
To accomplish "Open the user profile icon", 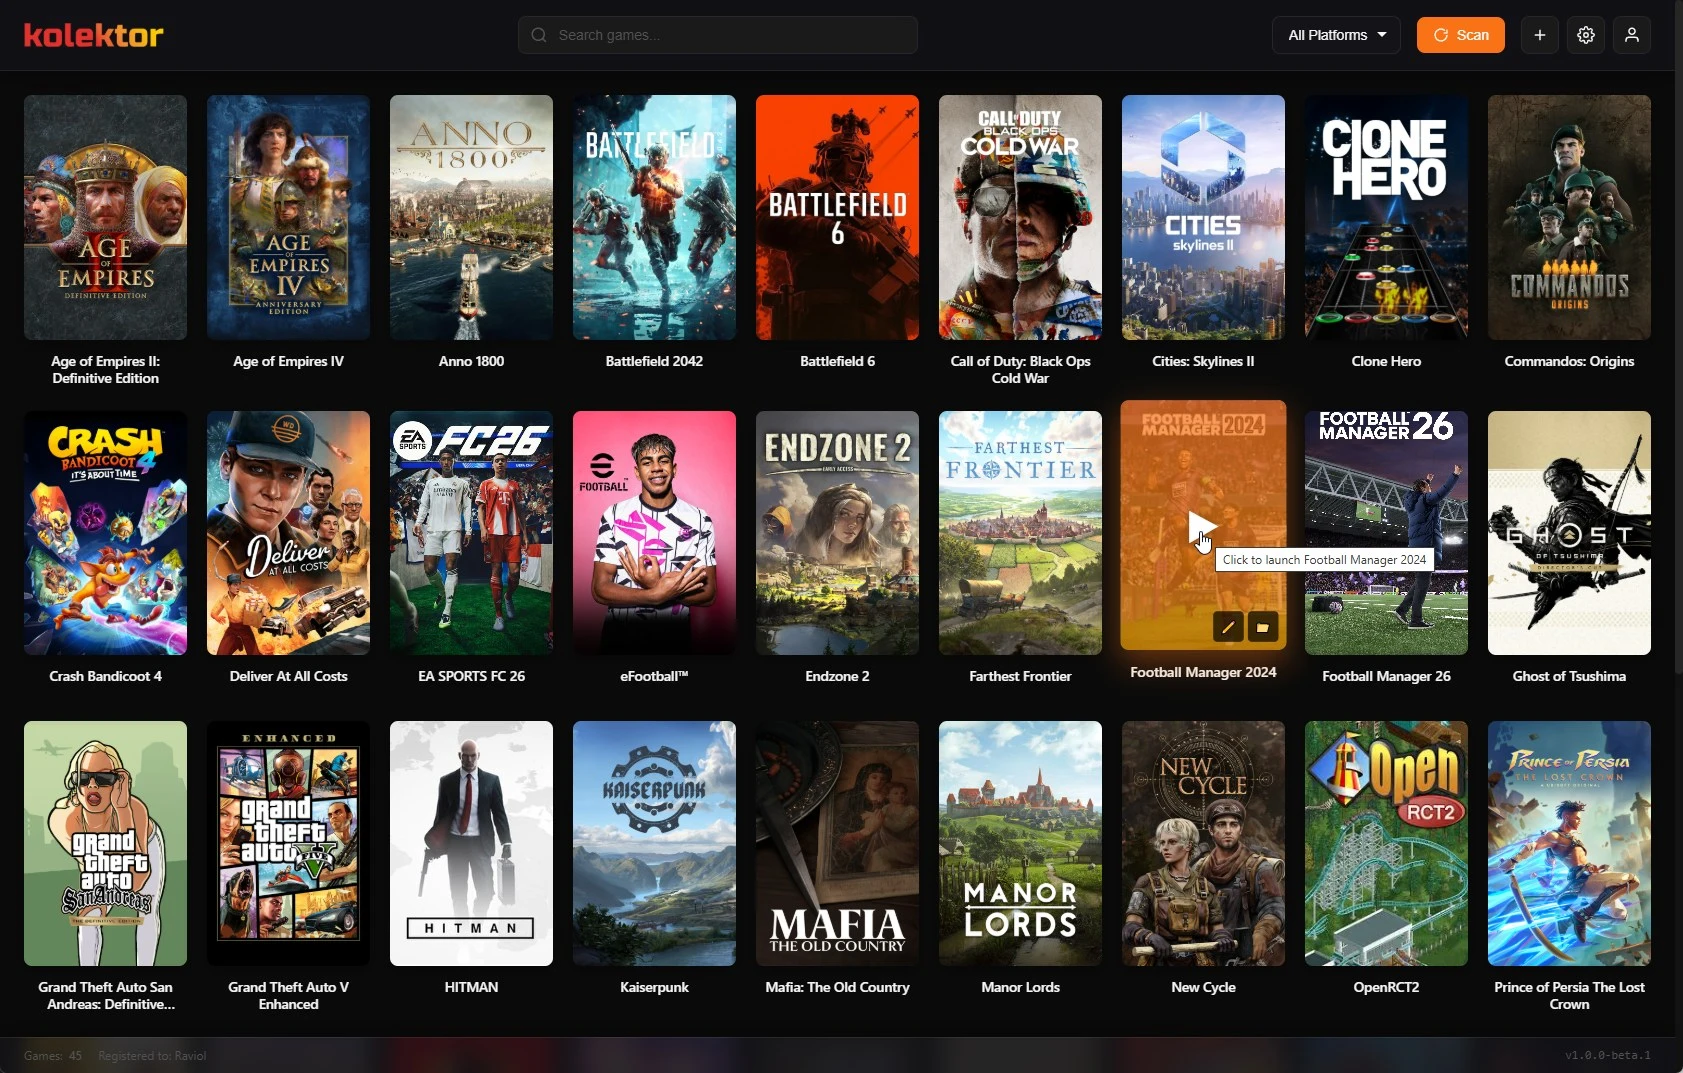I will pyautogui.click(x=1631, y=35).
